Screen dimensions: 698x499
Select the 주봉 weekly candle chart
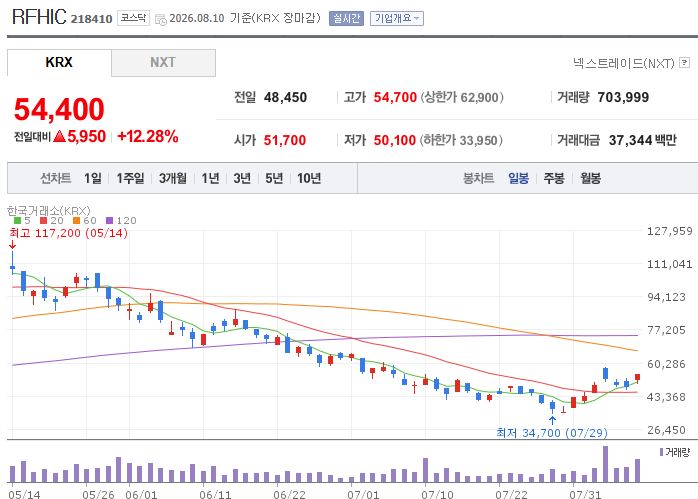[554, 179]
